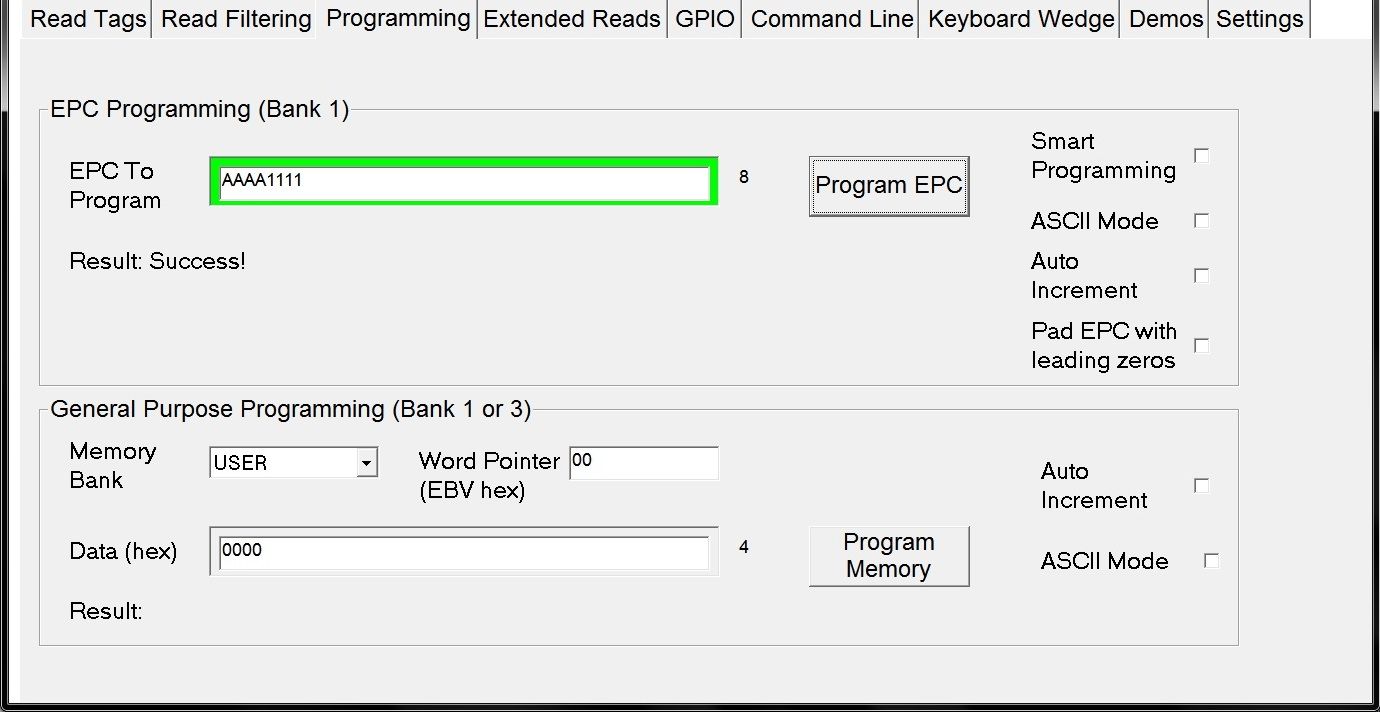Open the Command Line tab
1380x712 pixels.
coord(832,19)
